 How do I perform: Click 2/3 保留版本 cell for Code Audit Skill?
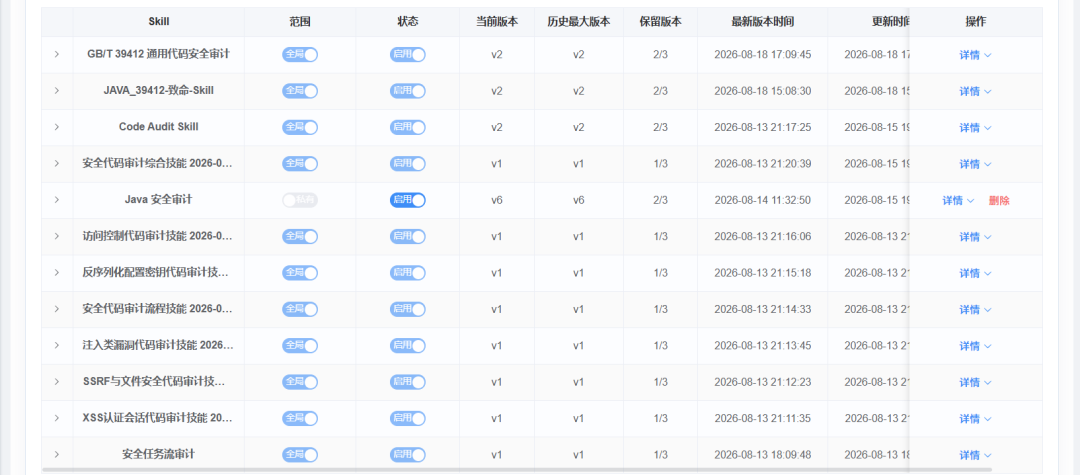(661, 127)
